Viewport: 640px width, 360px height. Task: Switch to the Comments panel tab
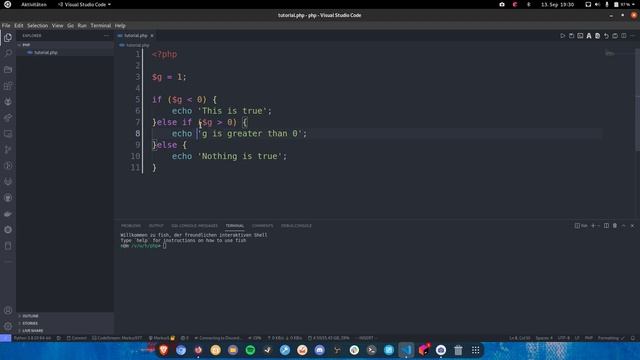[262, 226]
